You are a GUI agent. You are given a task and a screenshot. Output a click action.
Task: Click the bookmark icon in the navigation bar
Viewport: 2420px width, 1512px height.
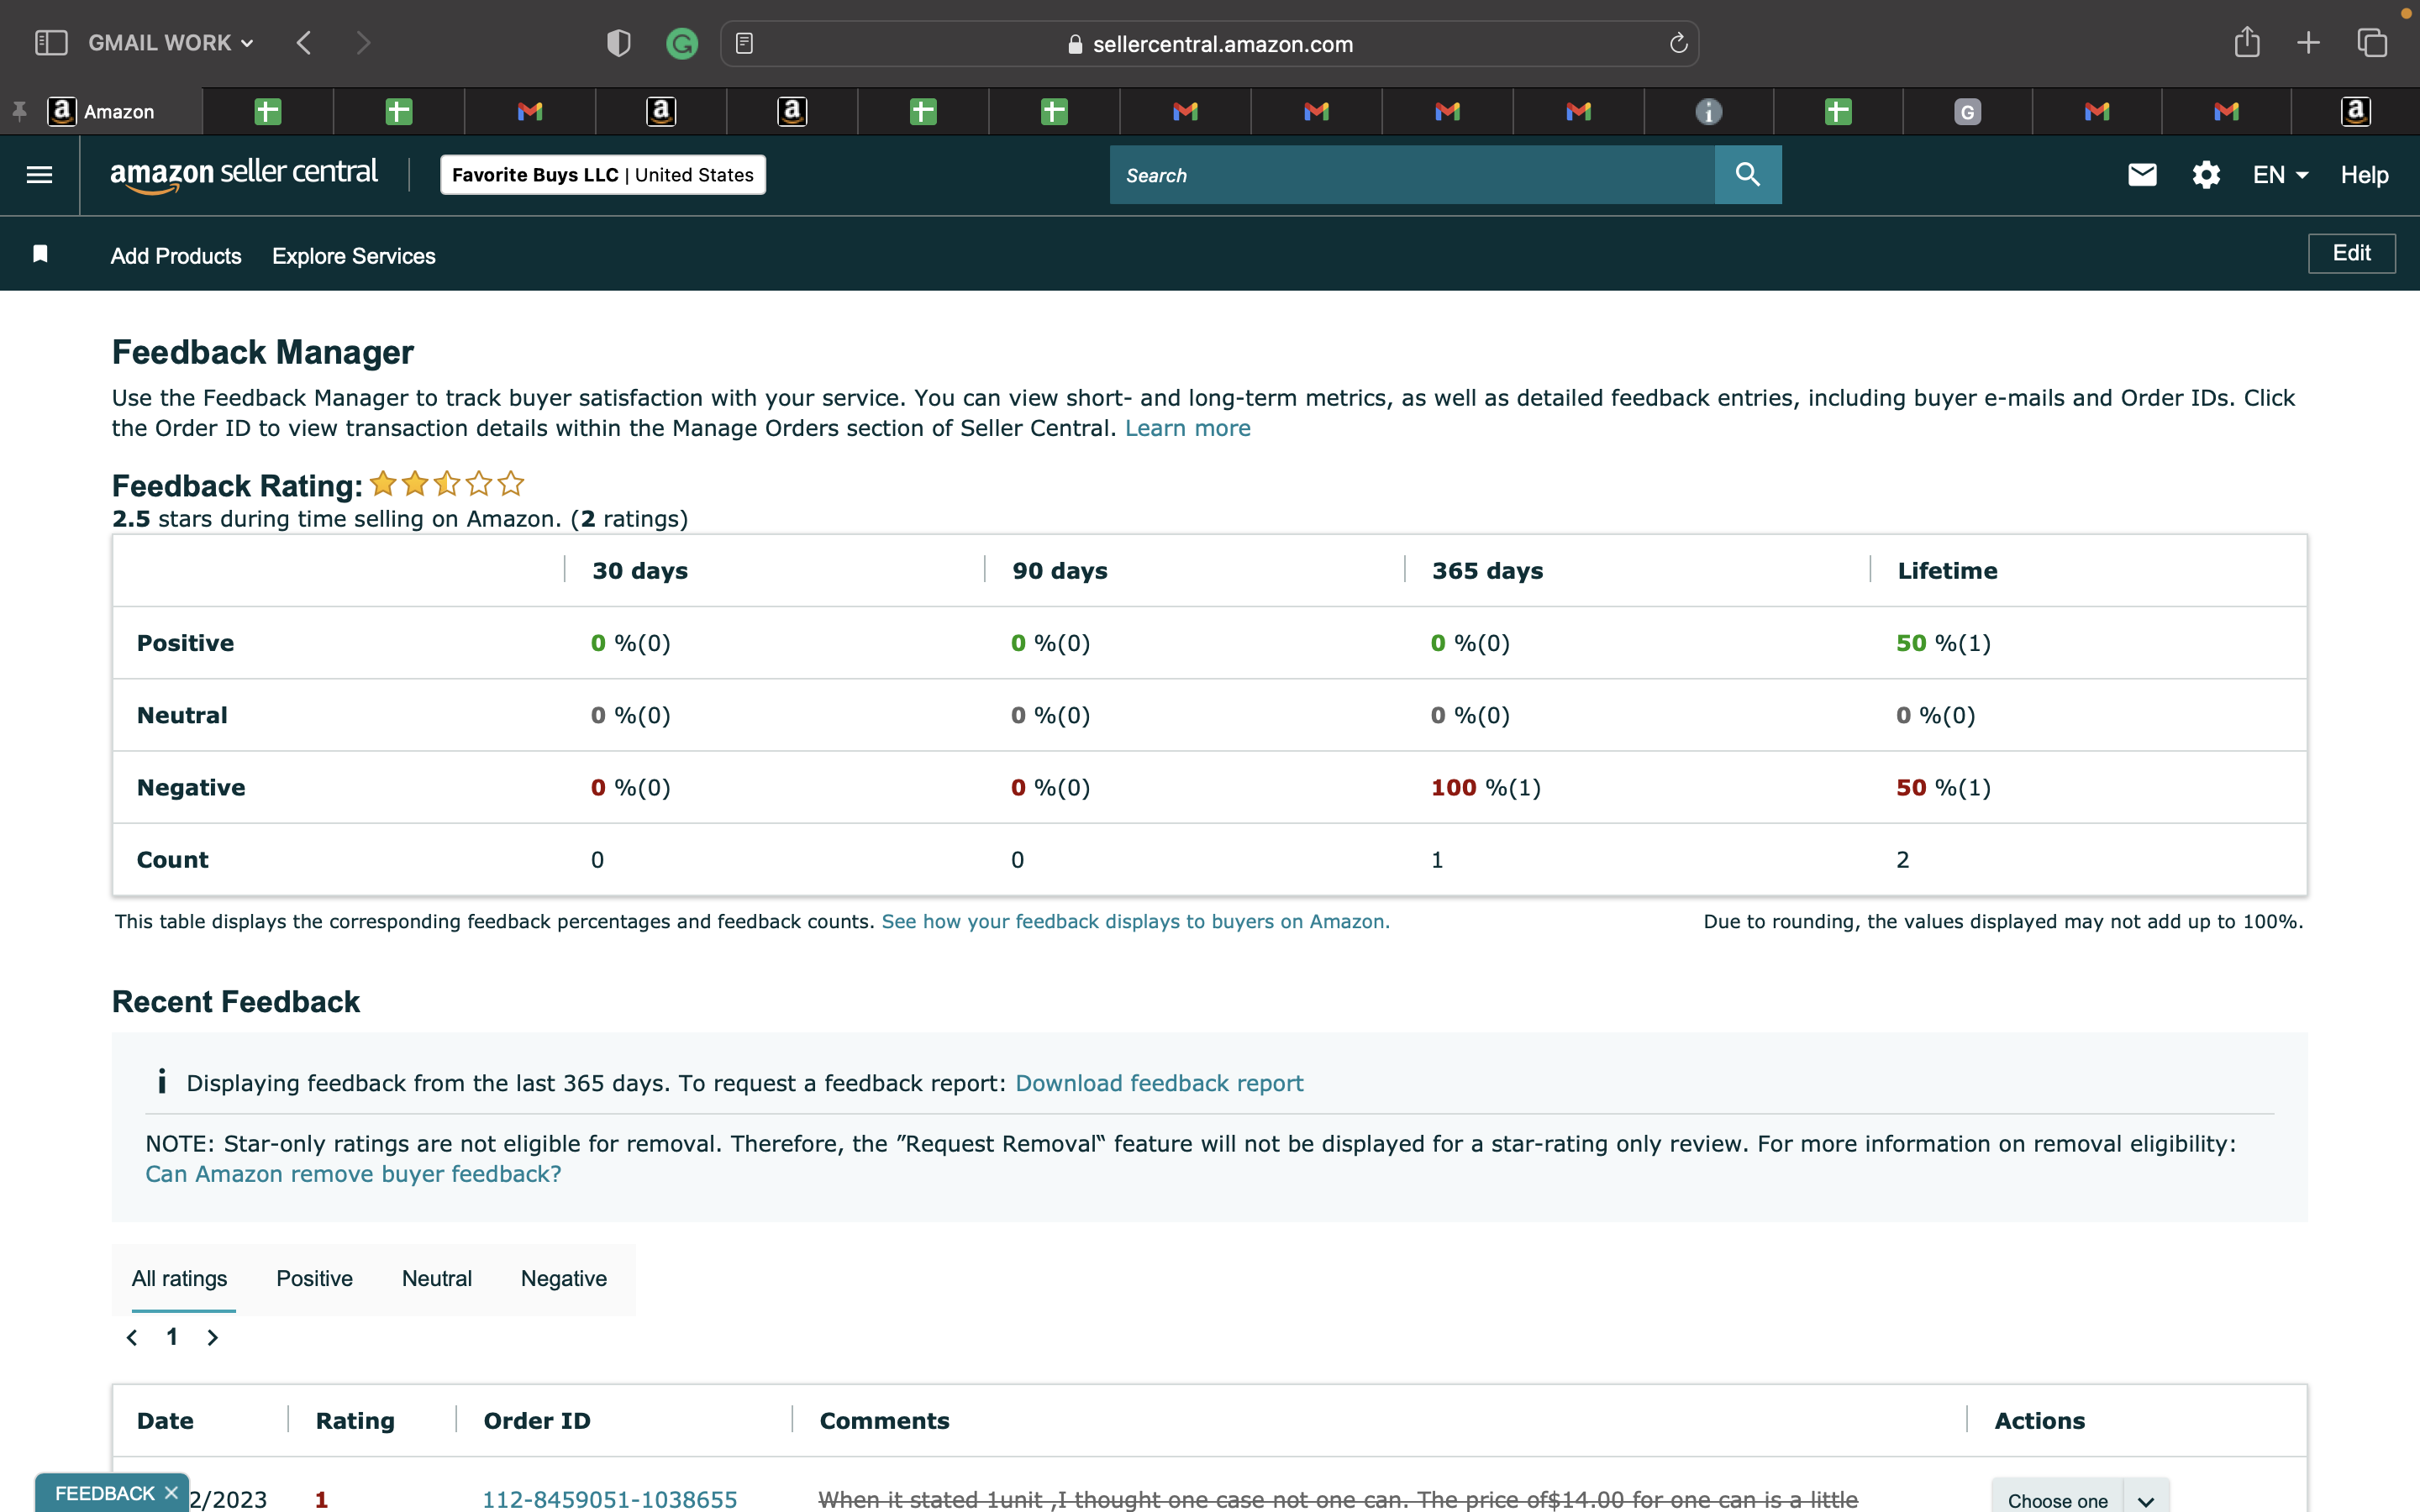(x=40, y=254)
